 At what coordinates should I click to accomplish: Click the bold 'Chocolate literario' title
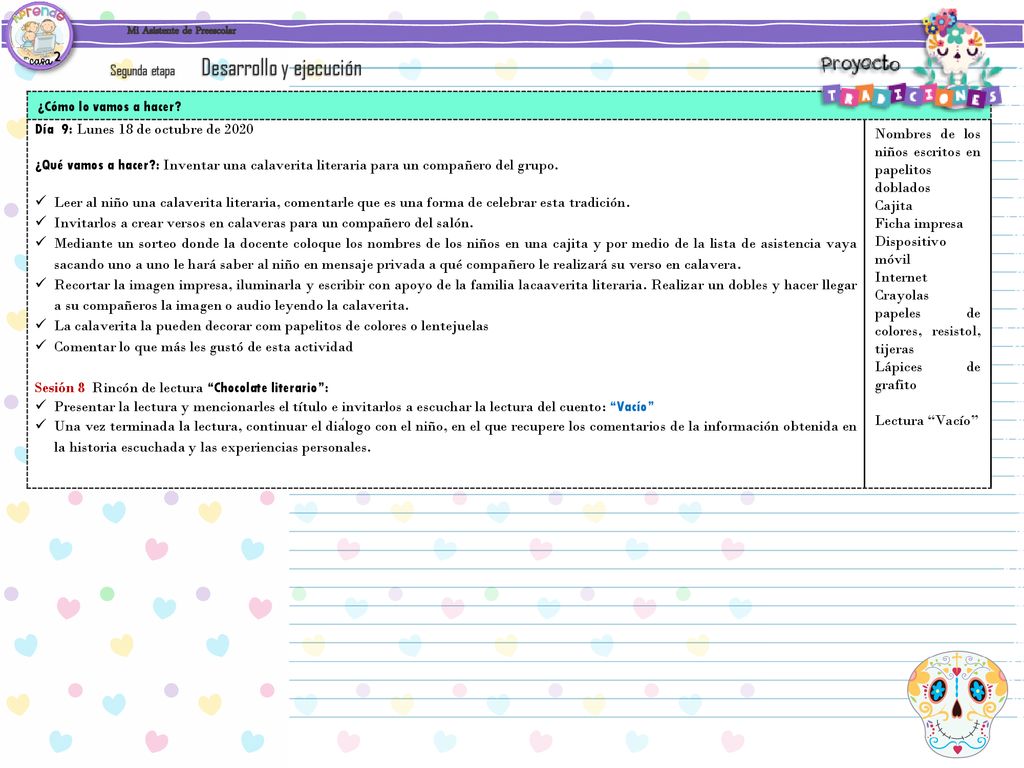268,387
